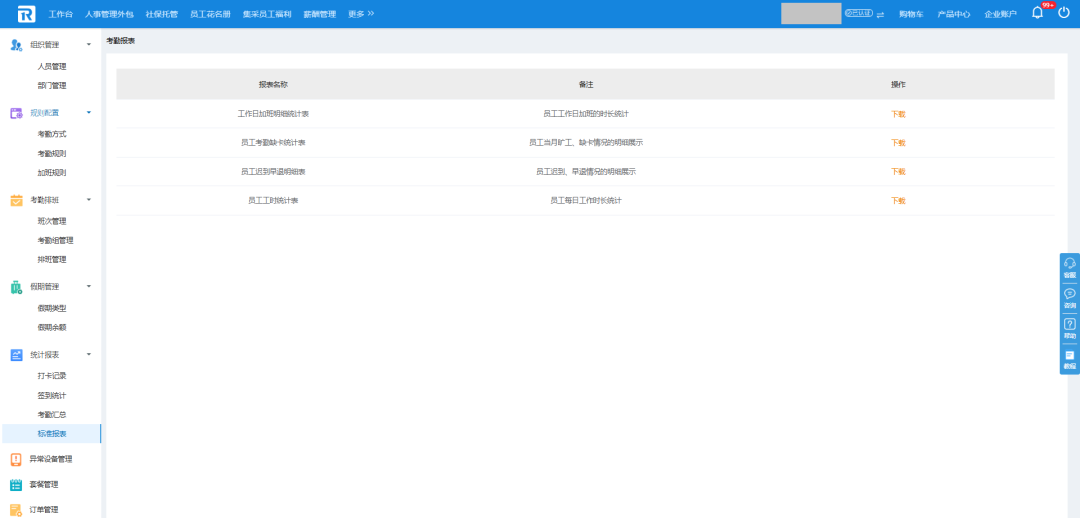Open 人事管理外包 in top navigation
This screenshot has width=1080, height=518.
109,14
